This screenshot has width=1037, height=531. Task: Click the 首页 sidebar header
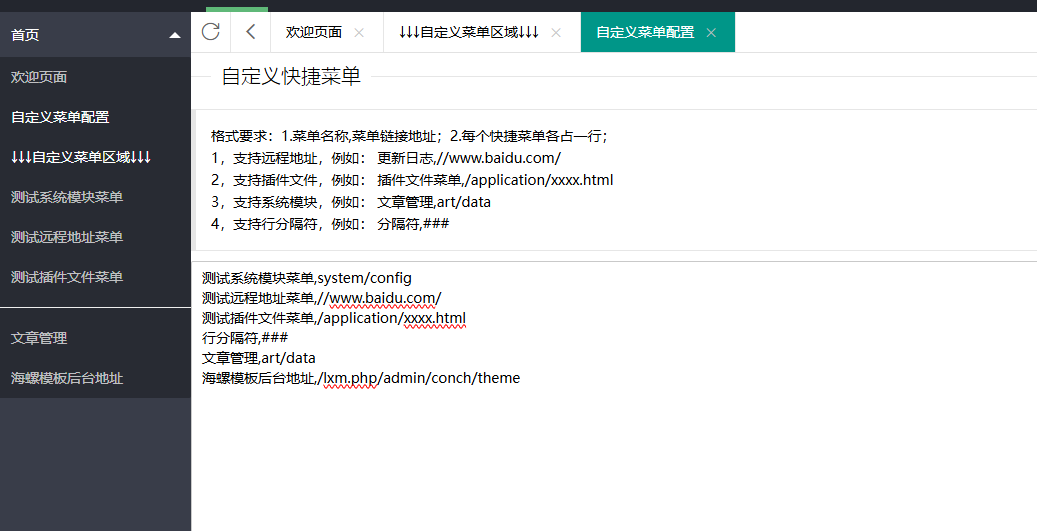[x=26, y=35]
